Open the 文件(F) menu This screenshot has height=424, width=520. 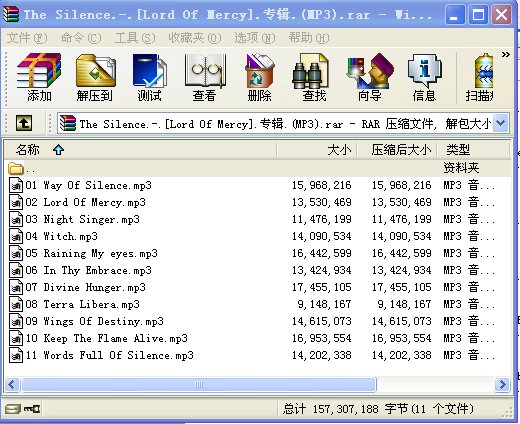click(x=27, y=38)
